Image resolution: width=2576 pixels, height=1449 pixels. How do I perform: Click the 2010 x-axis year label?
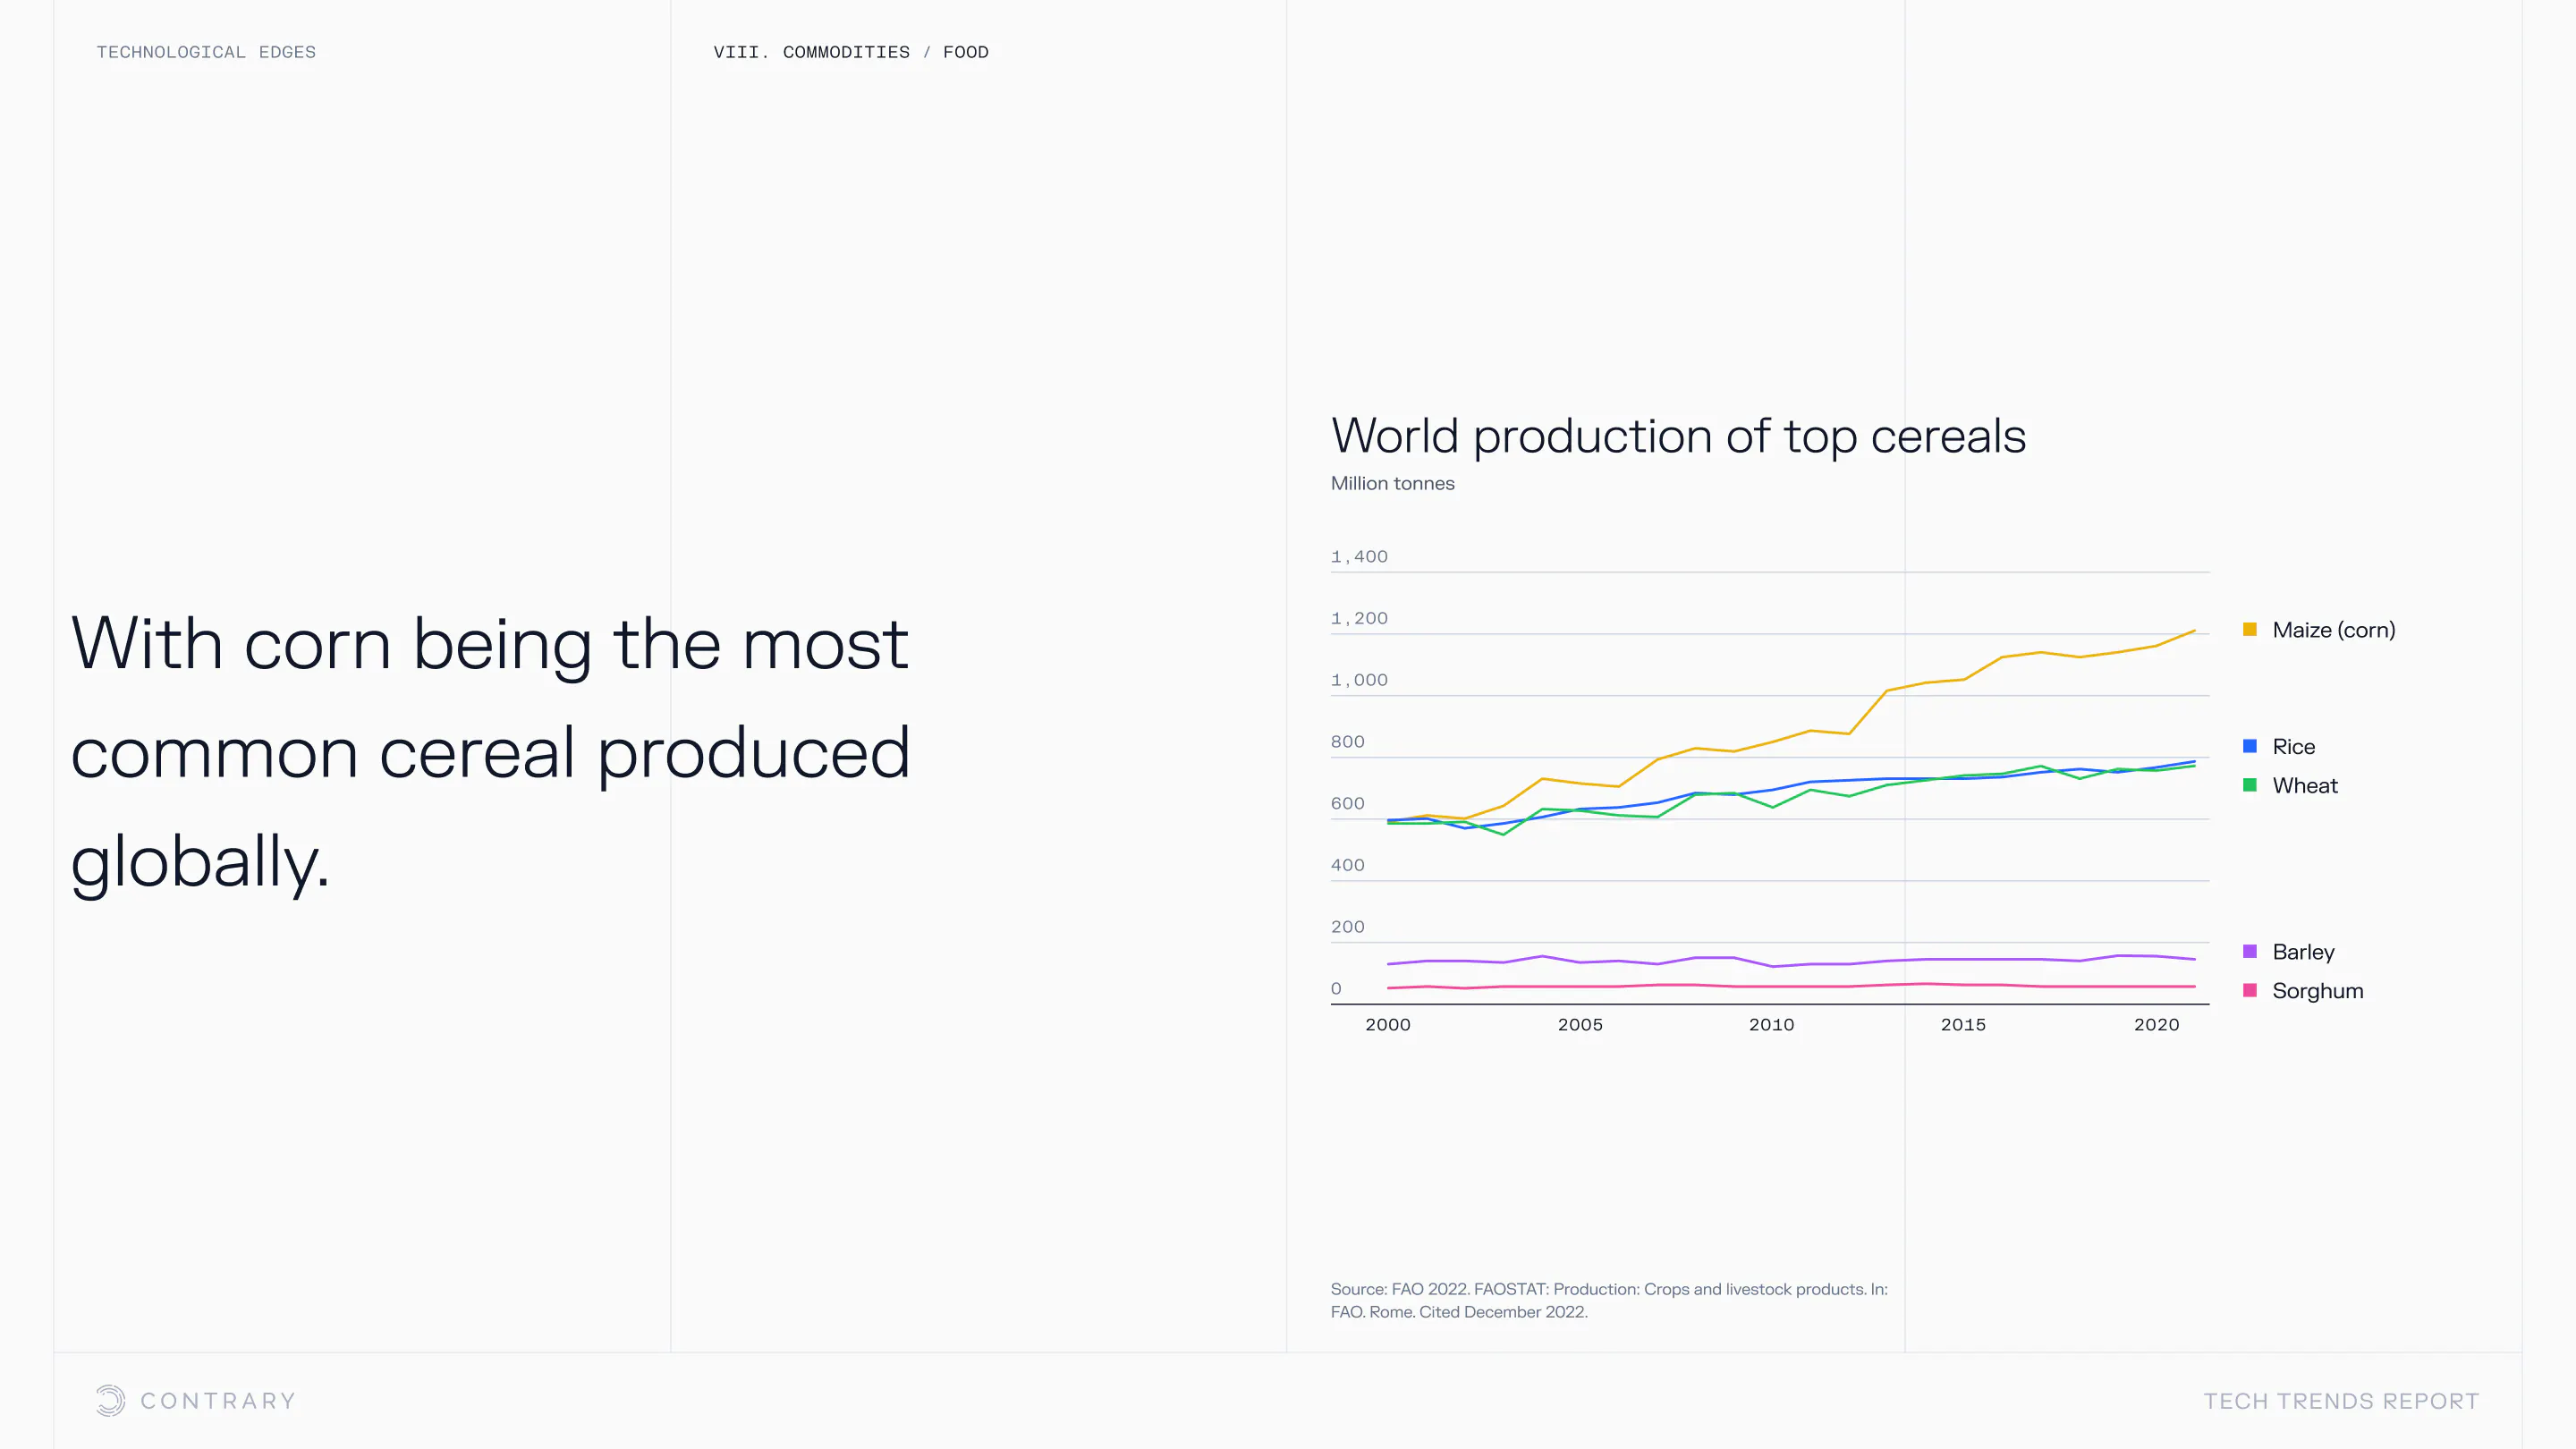click(x=1771, y=1024)
